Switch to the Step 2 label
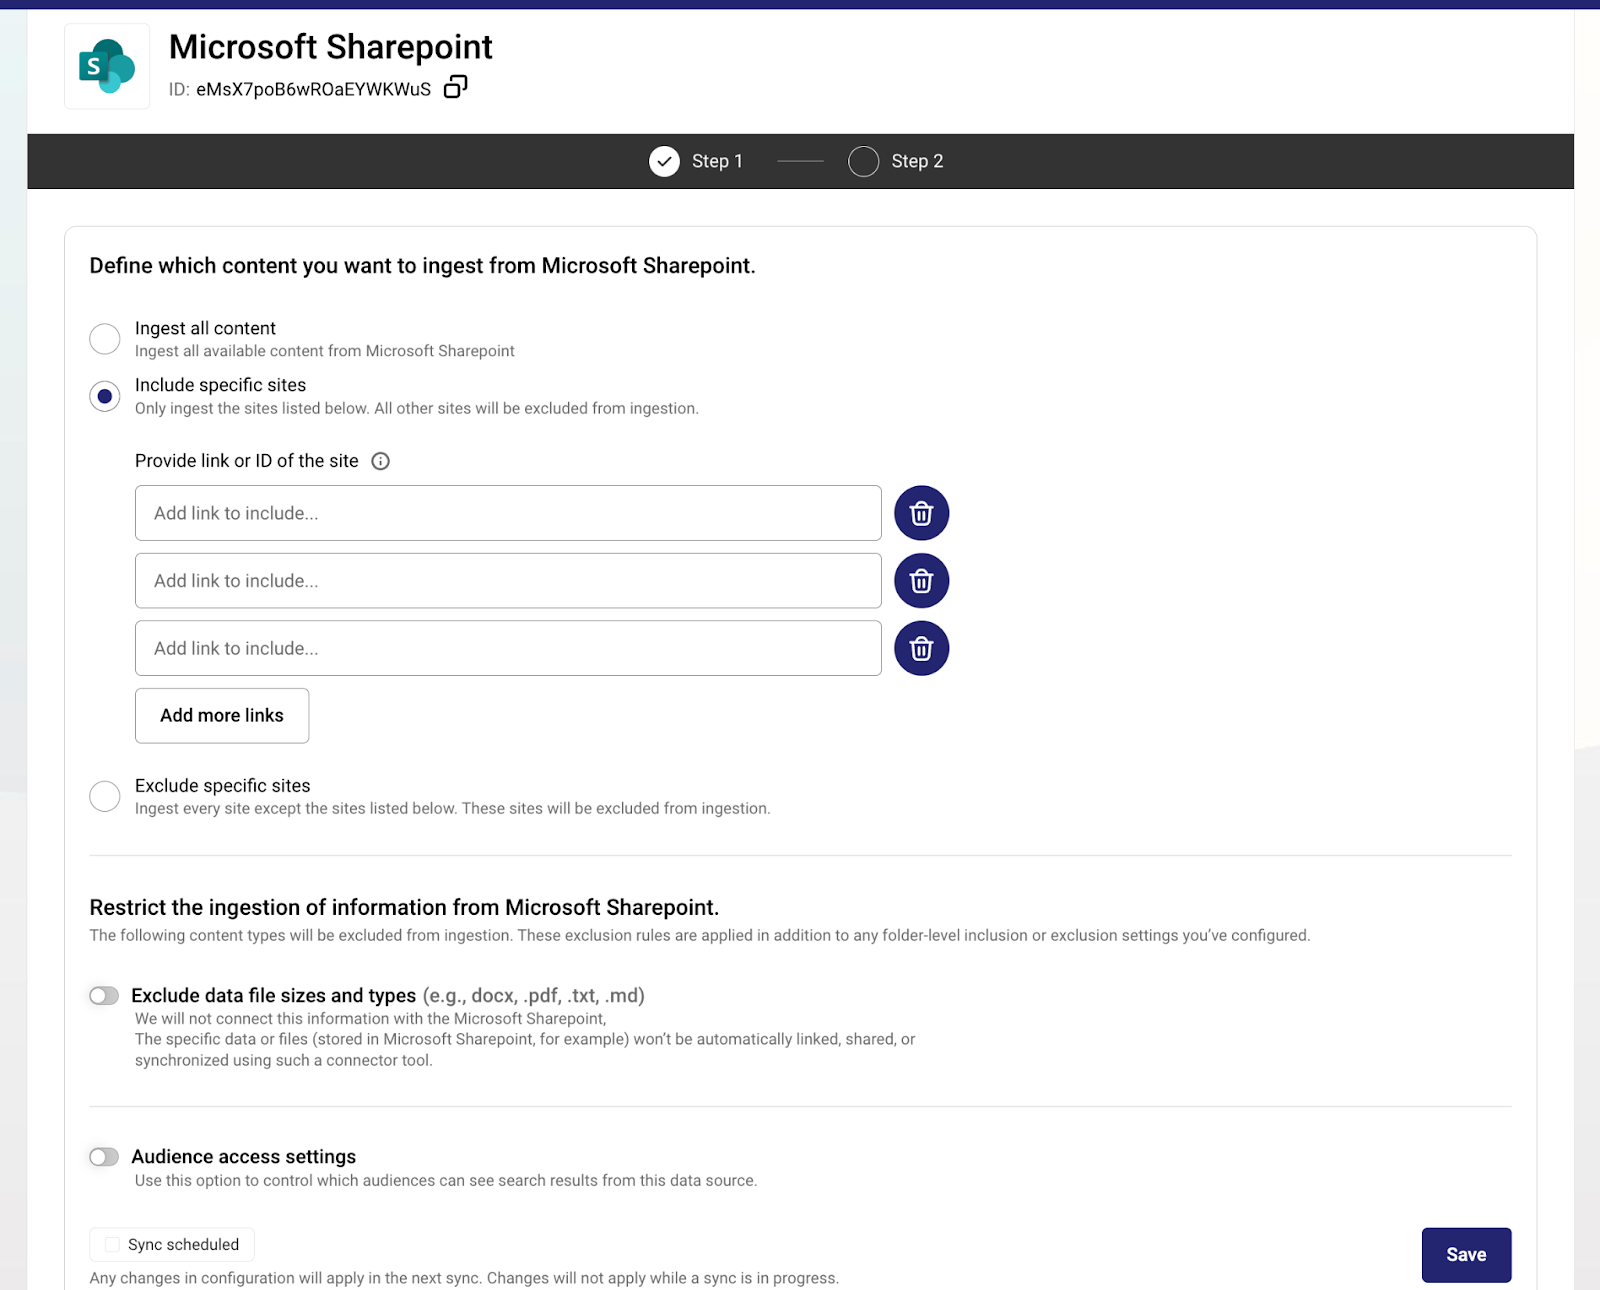 coord(917,161)
